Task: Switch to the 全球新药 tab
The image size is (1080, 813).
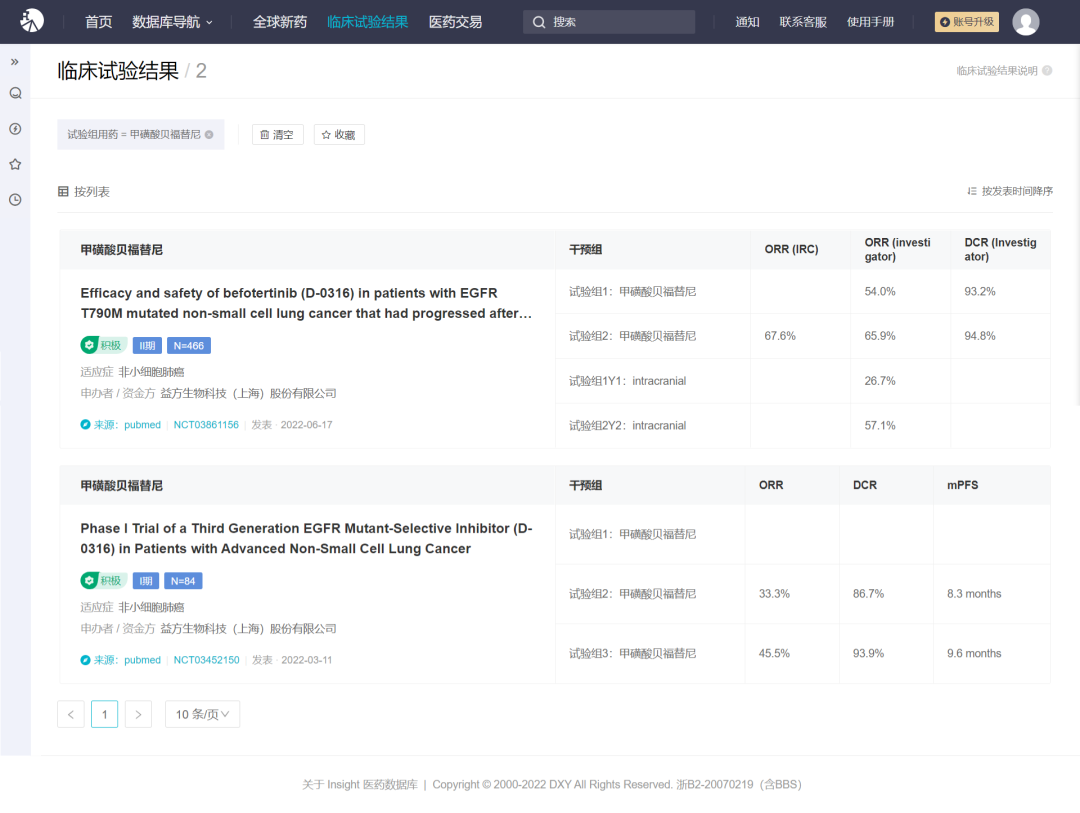Action: coord(280,22)
